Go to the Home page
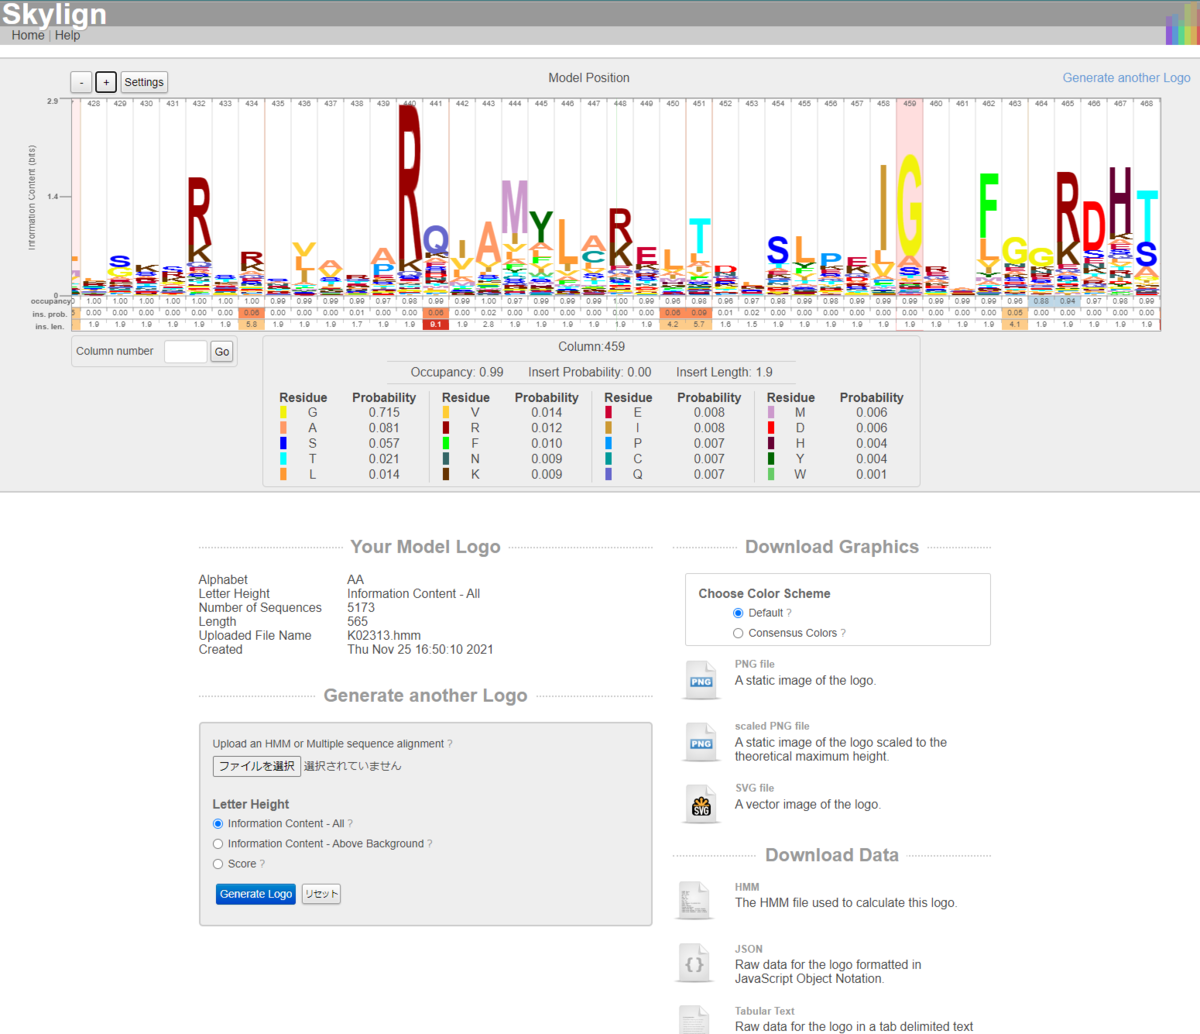The image size is (1200, 1034). (28, 35)
